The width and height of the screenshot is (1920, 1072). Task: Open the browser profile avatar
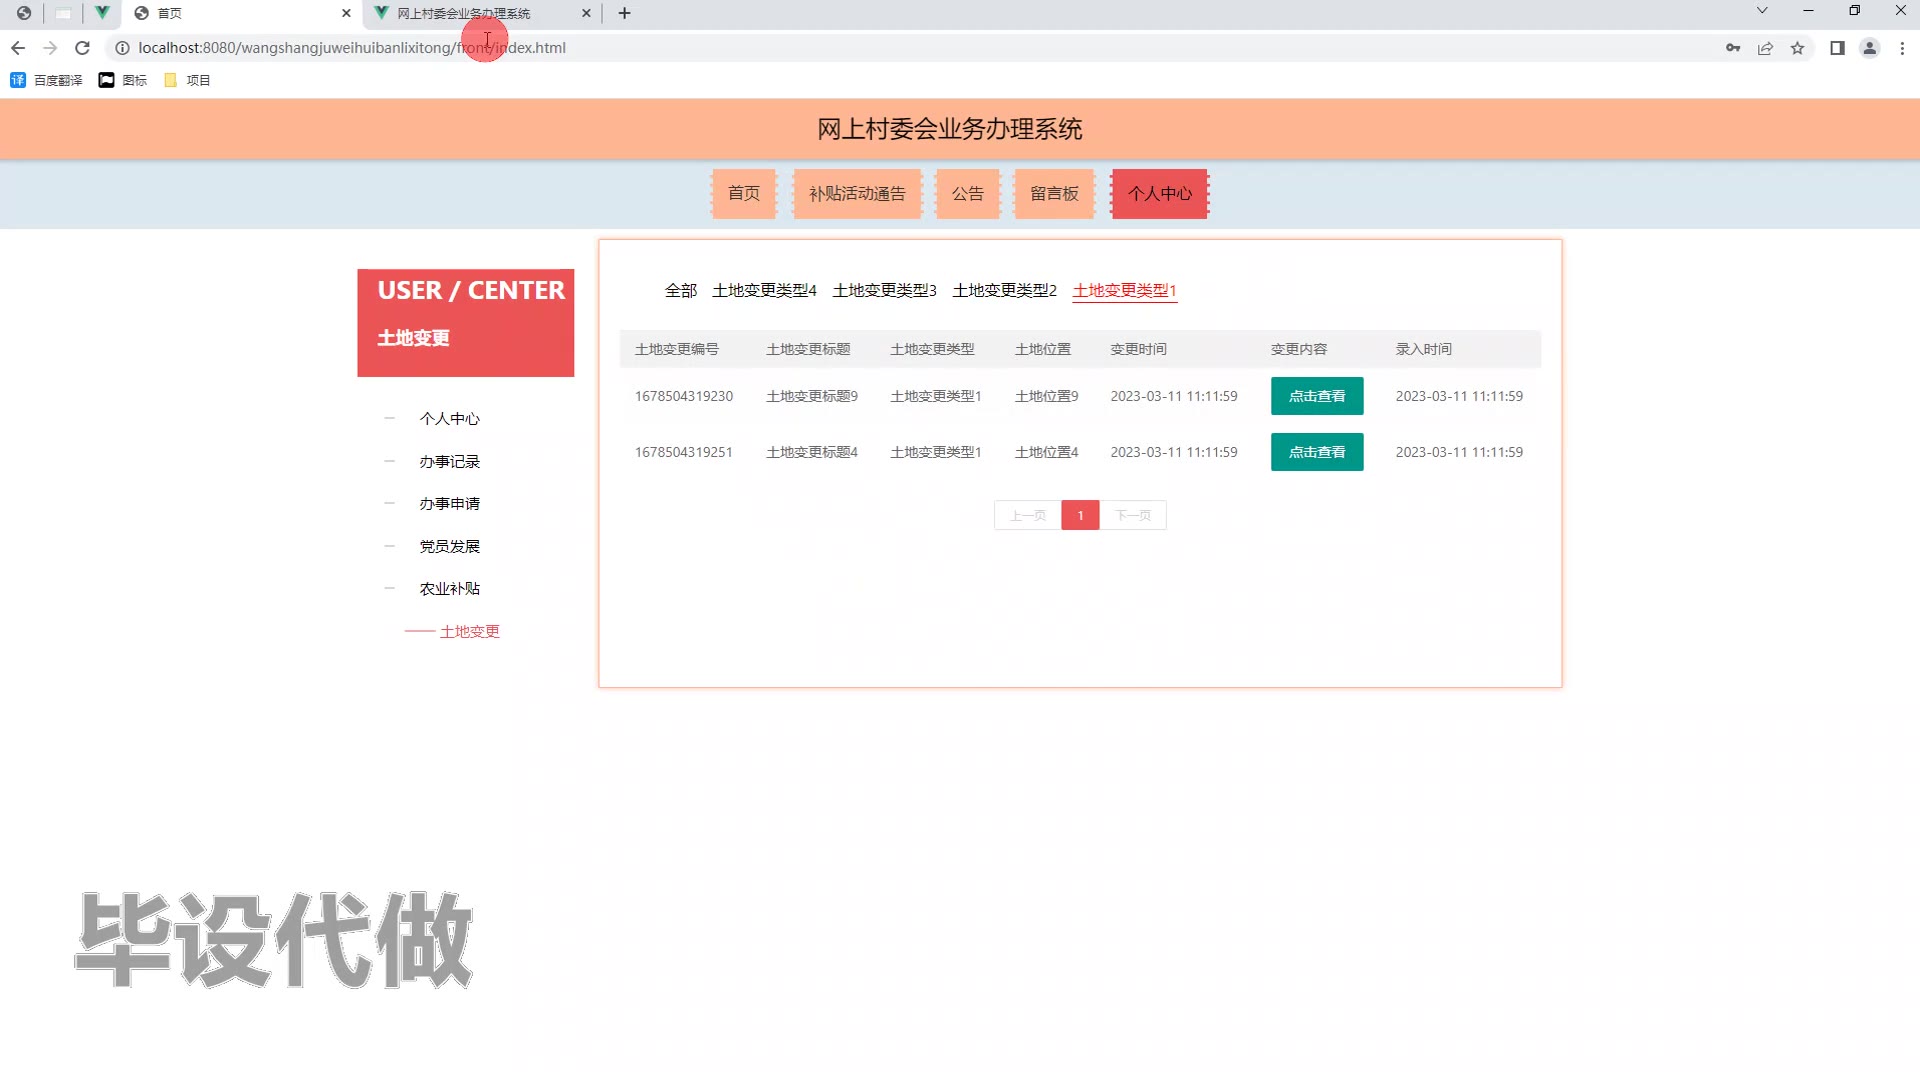point(1869,48)
